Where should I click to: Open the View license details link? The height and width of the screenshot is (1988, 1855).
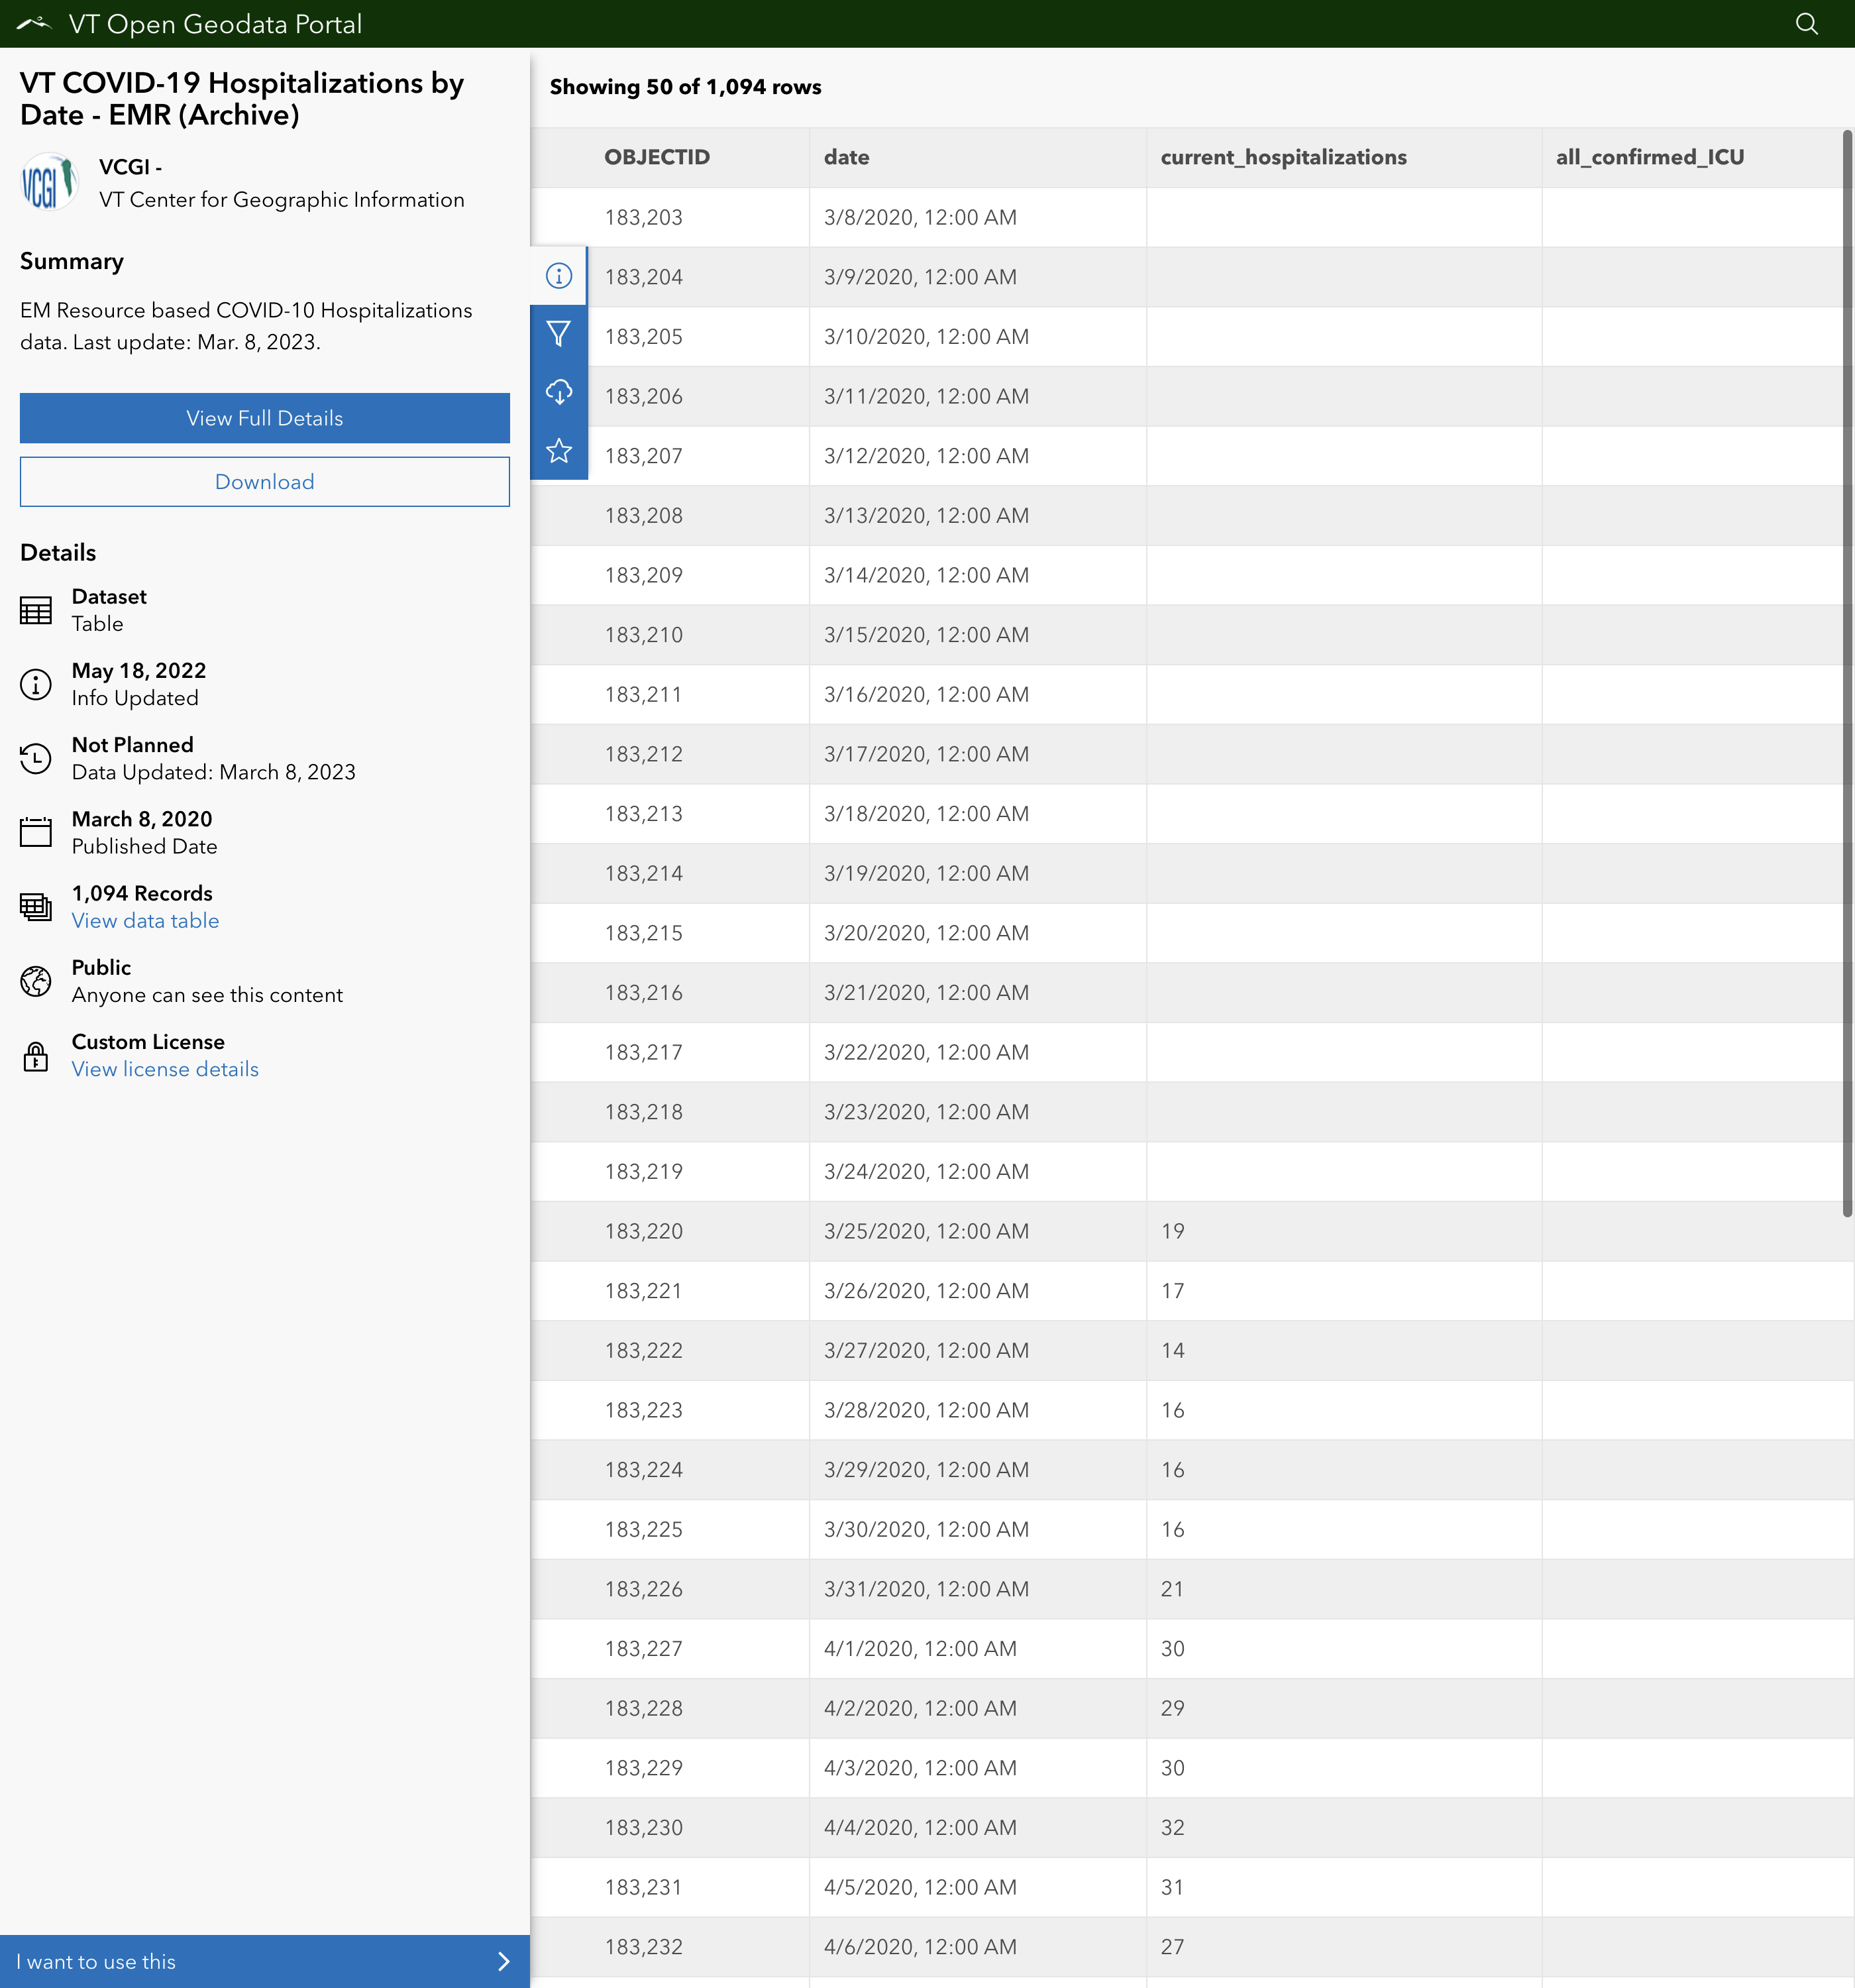(x=165, y=1069)
